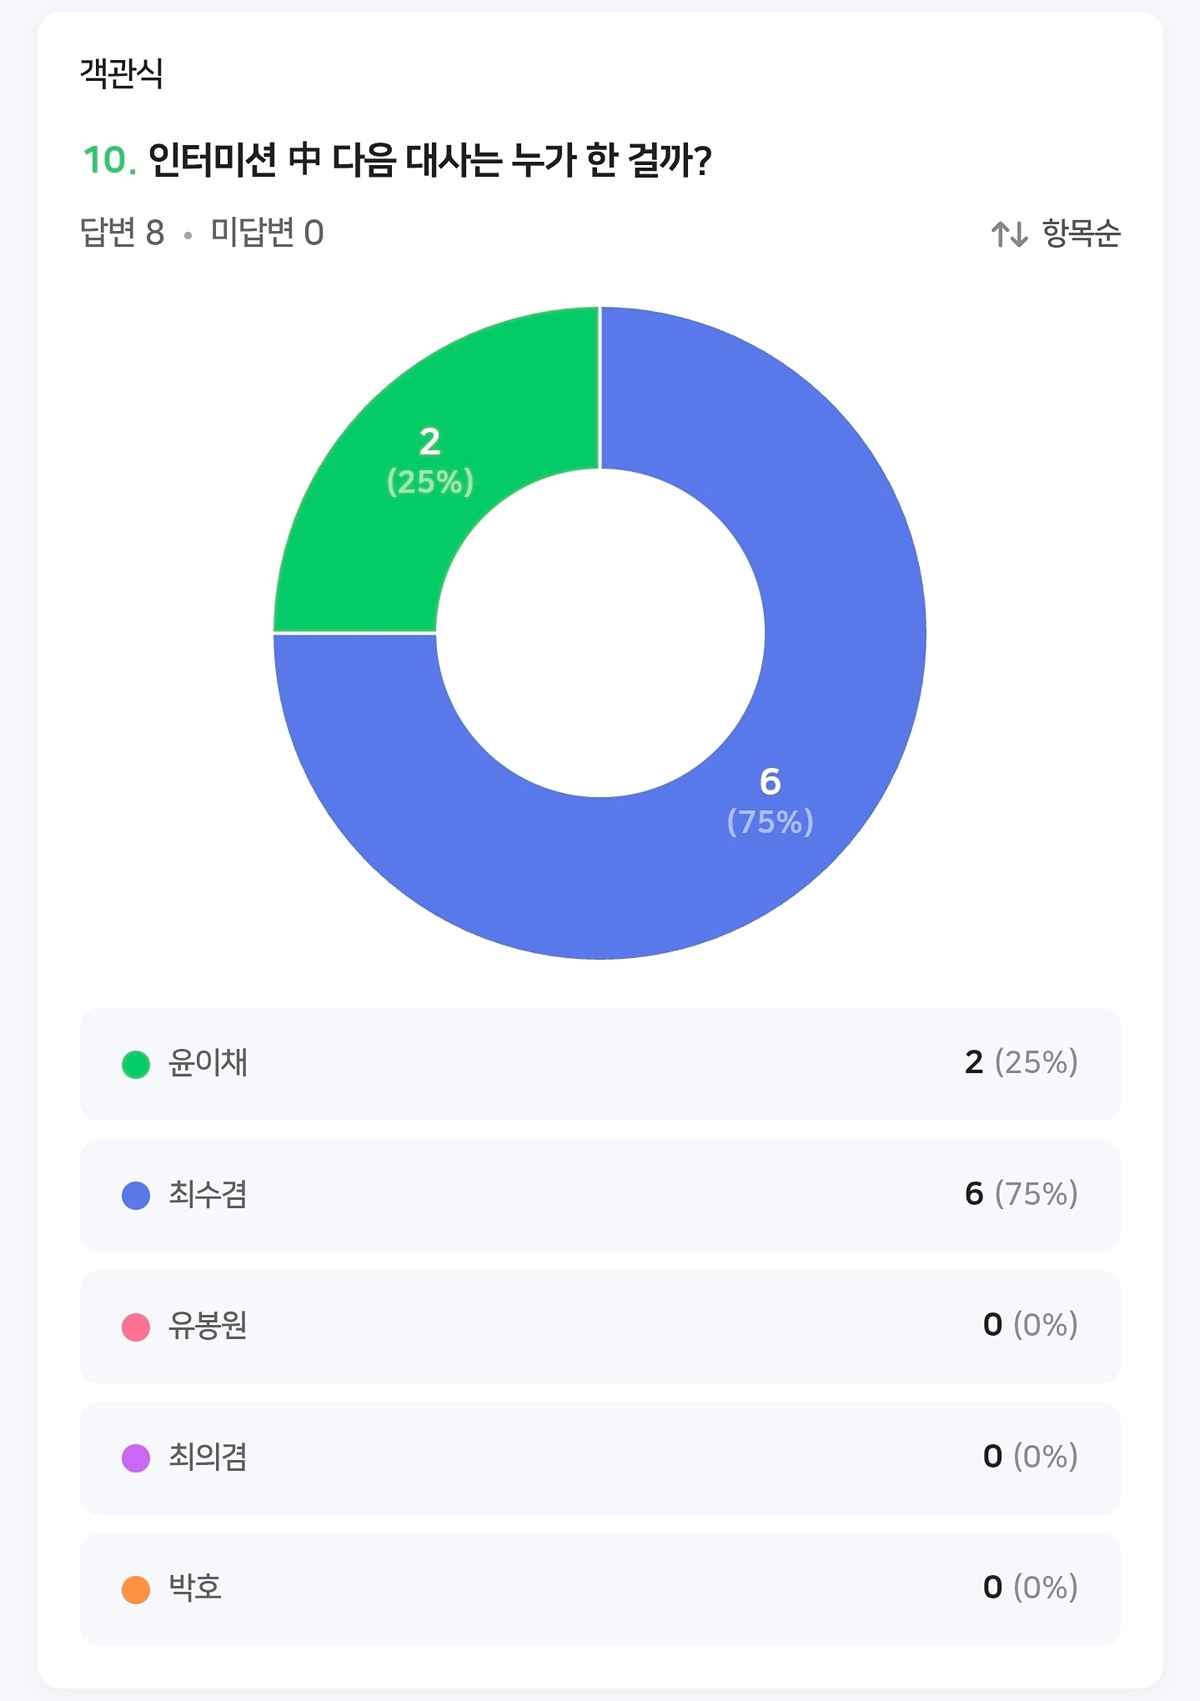Click the question 10 title text
Viewport: 1200px width, 1701px height.
click(x=430, y=160)
